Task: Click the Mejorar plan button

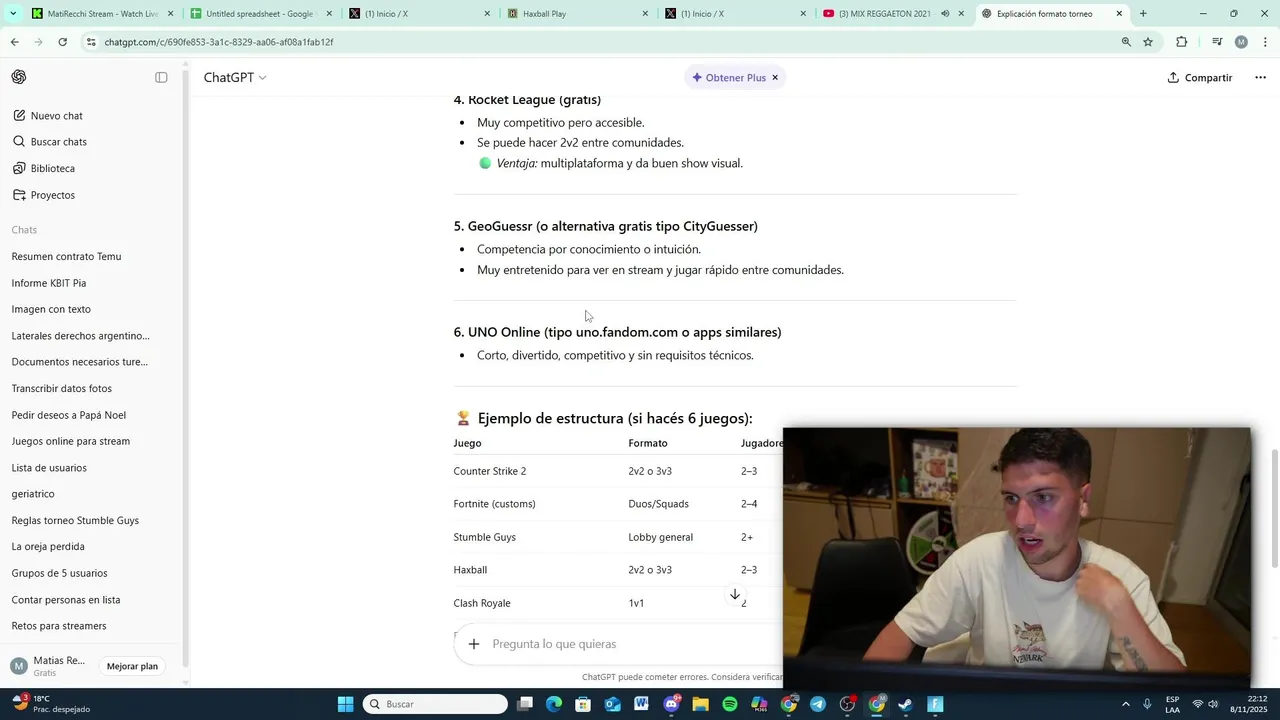Action: point(132,666)
